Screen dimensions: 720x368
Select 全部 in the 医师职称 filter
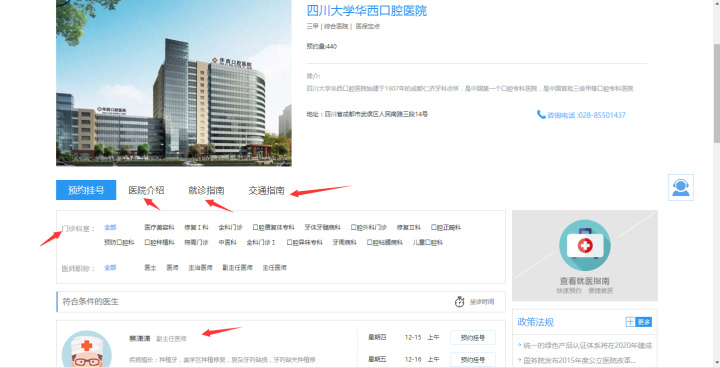point(110,267)
